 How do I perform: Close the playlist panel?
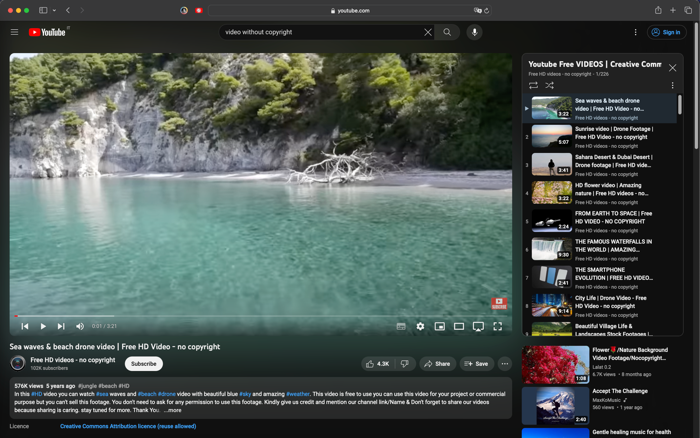(x=672, y=68)
